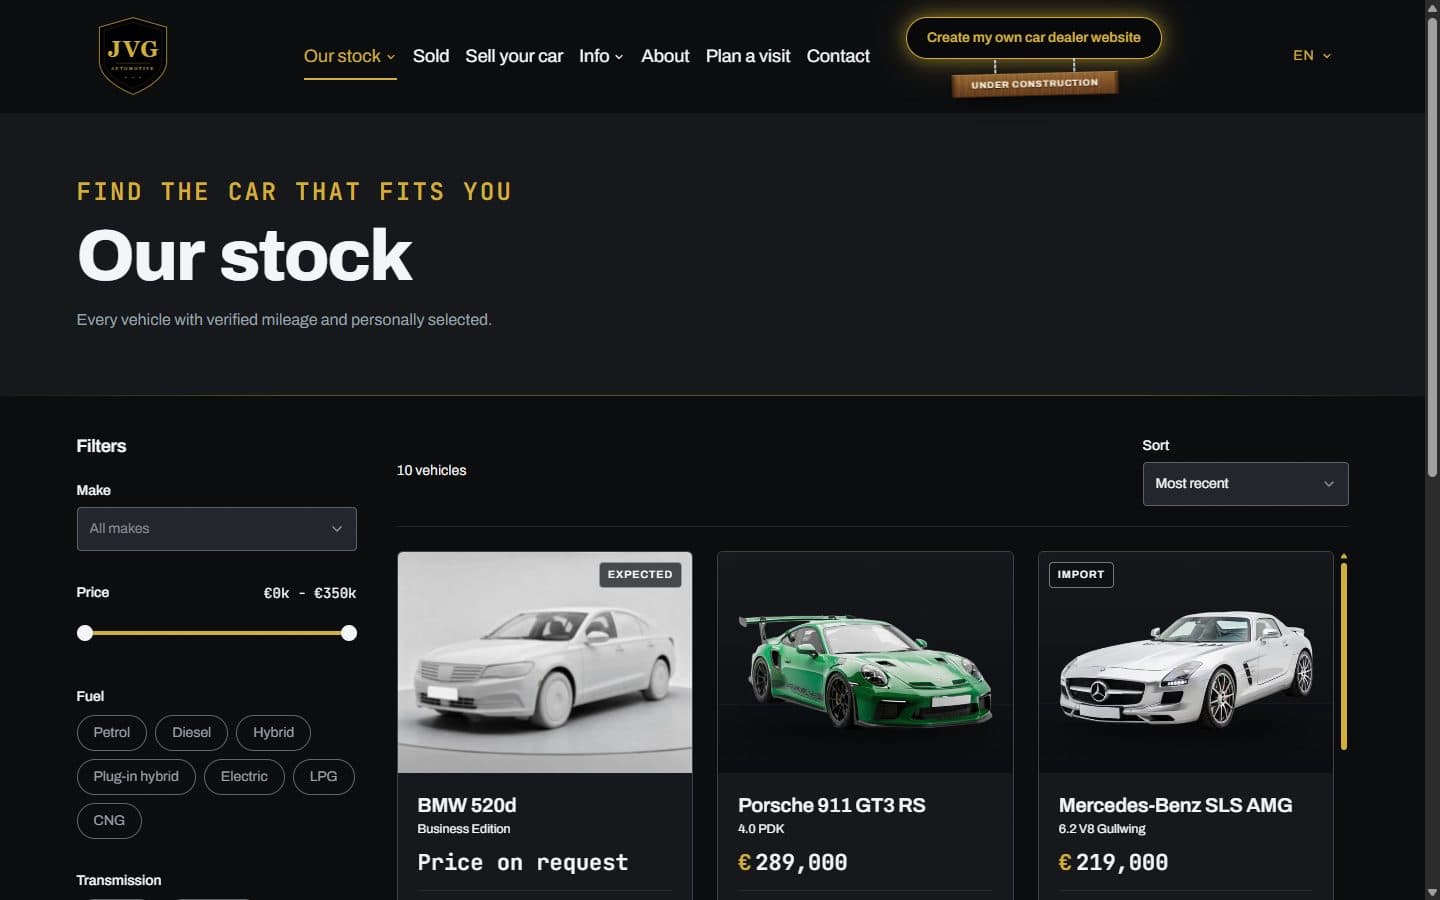Viewport: 1440px width, 900px height.
Task: Open the Our stock menu
Action: pos(349,56)
